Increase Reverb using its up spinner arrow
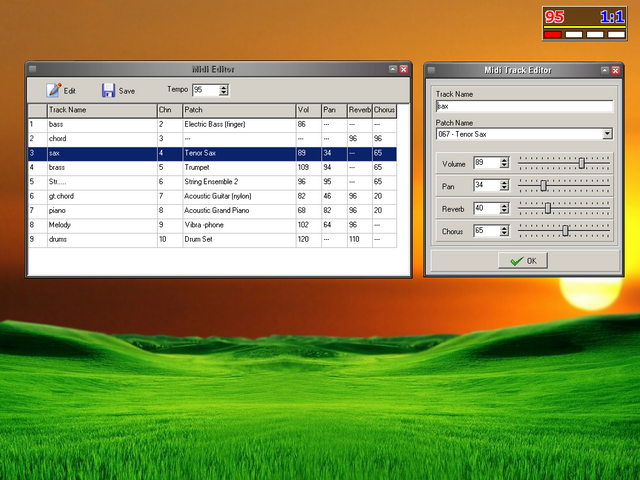 click(504, 205)
